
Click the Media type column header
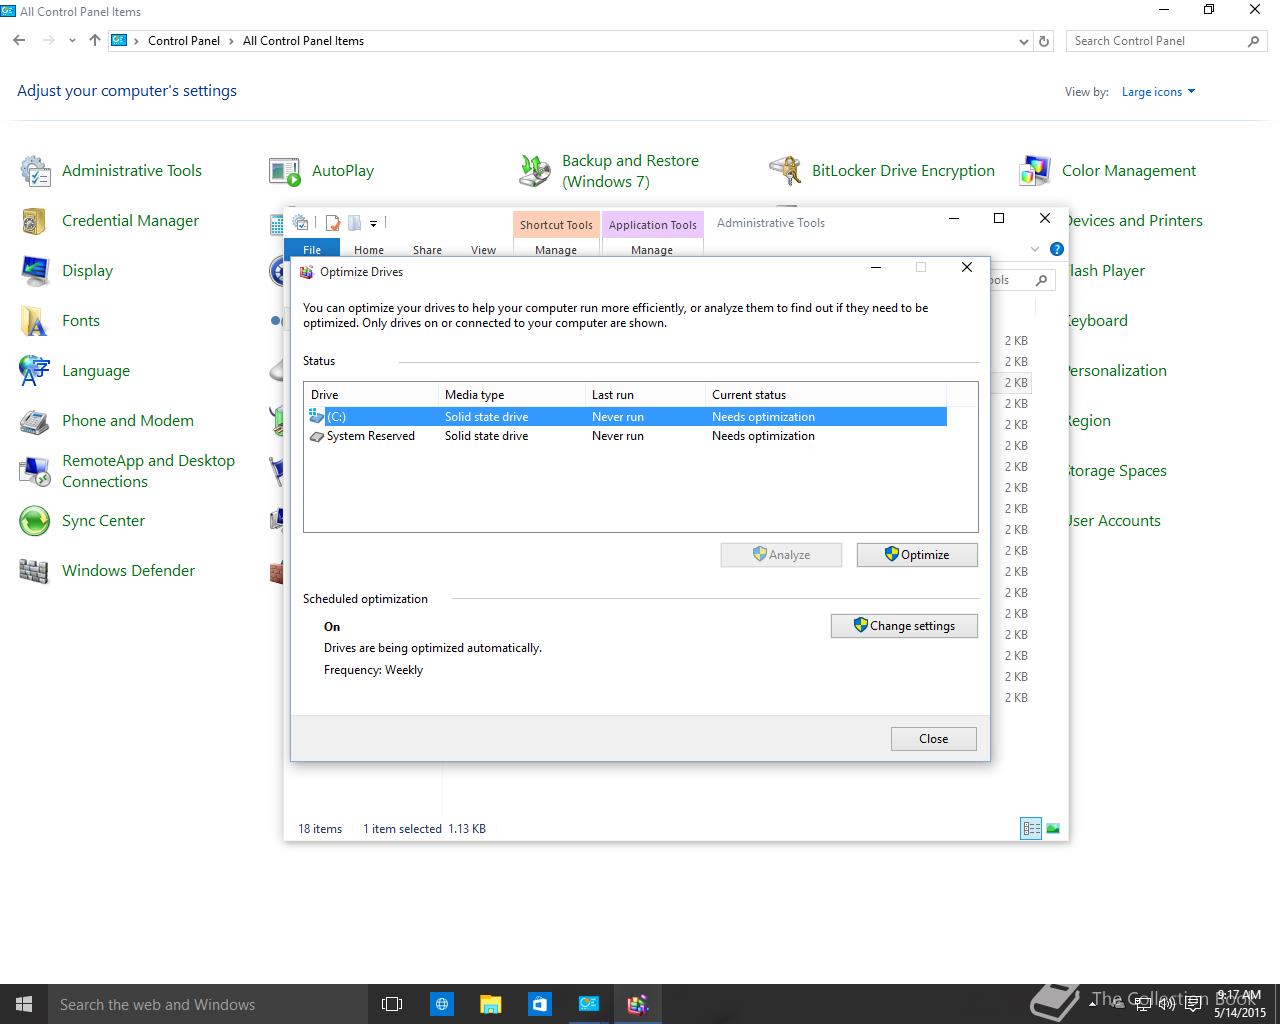click(x=511, y=395)
